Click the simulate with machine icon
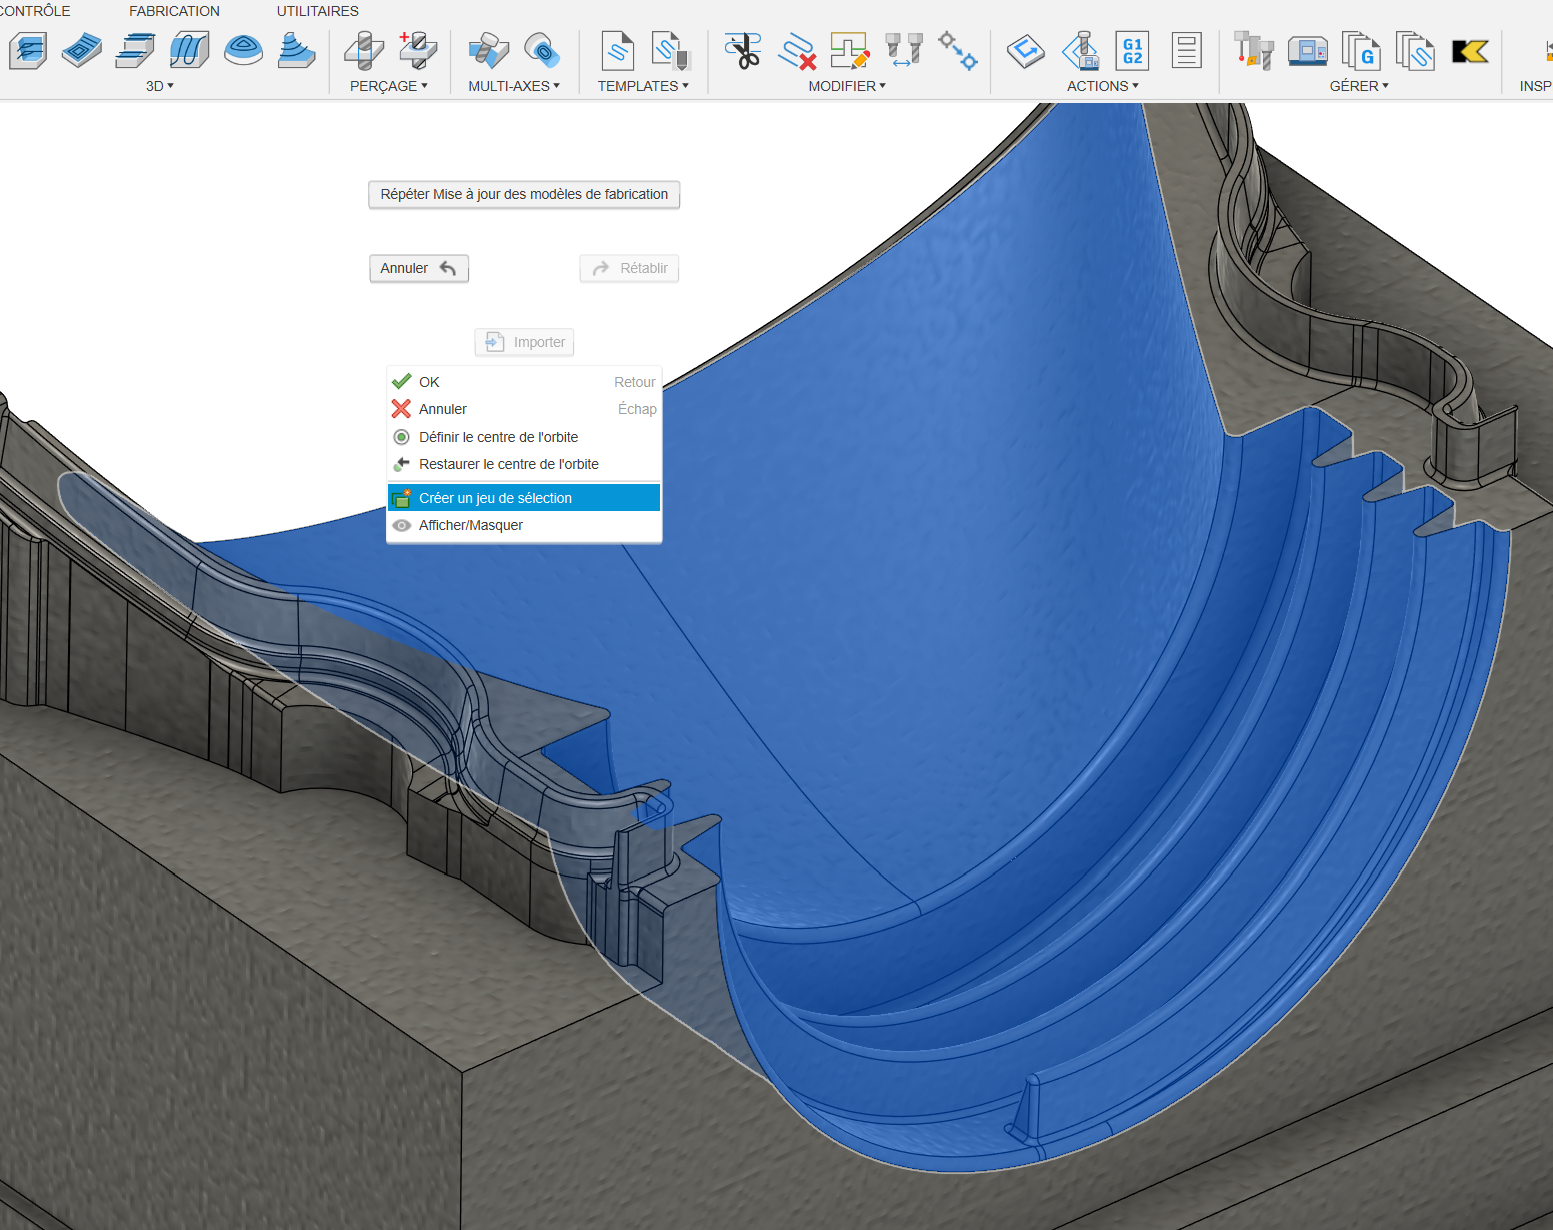This screenshot has height=1230, width=1553. (1081, 50)
